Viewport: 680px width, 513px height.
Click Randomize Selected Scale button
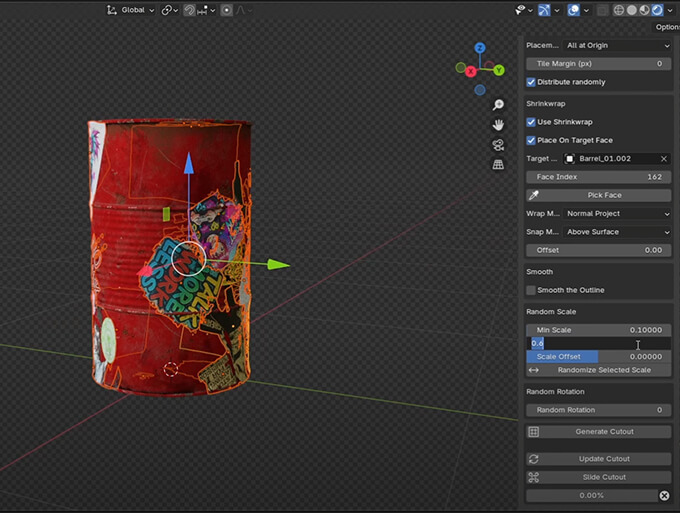point(598,370)
